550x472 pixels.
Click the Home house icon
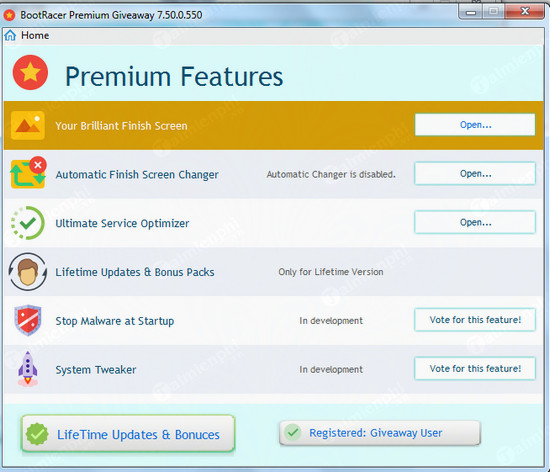pos(10,35)
